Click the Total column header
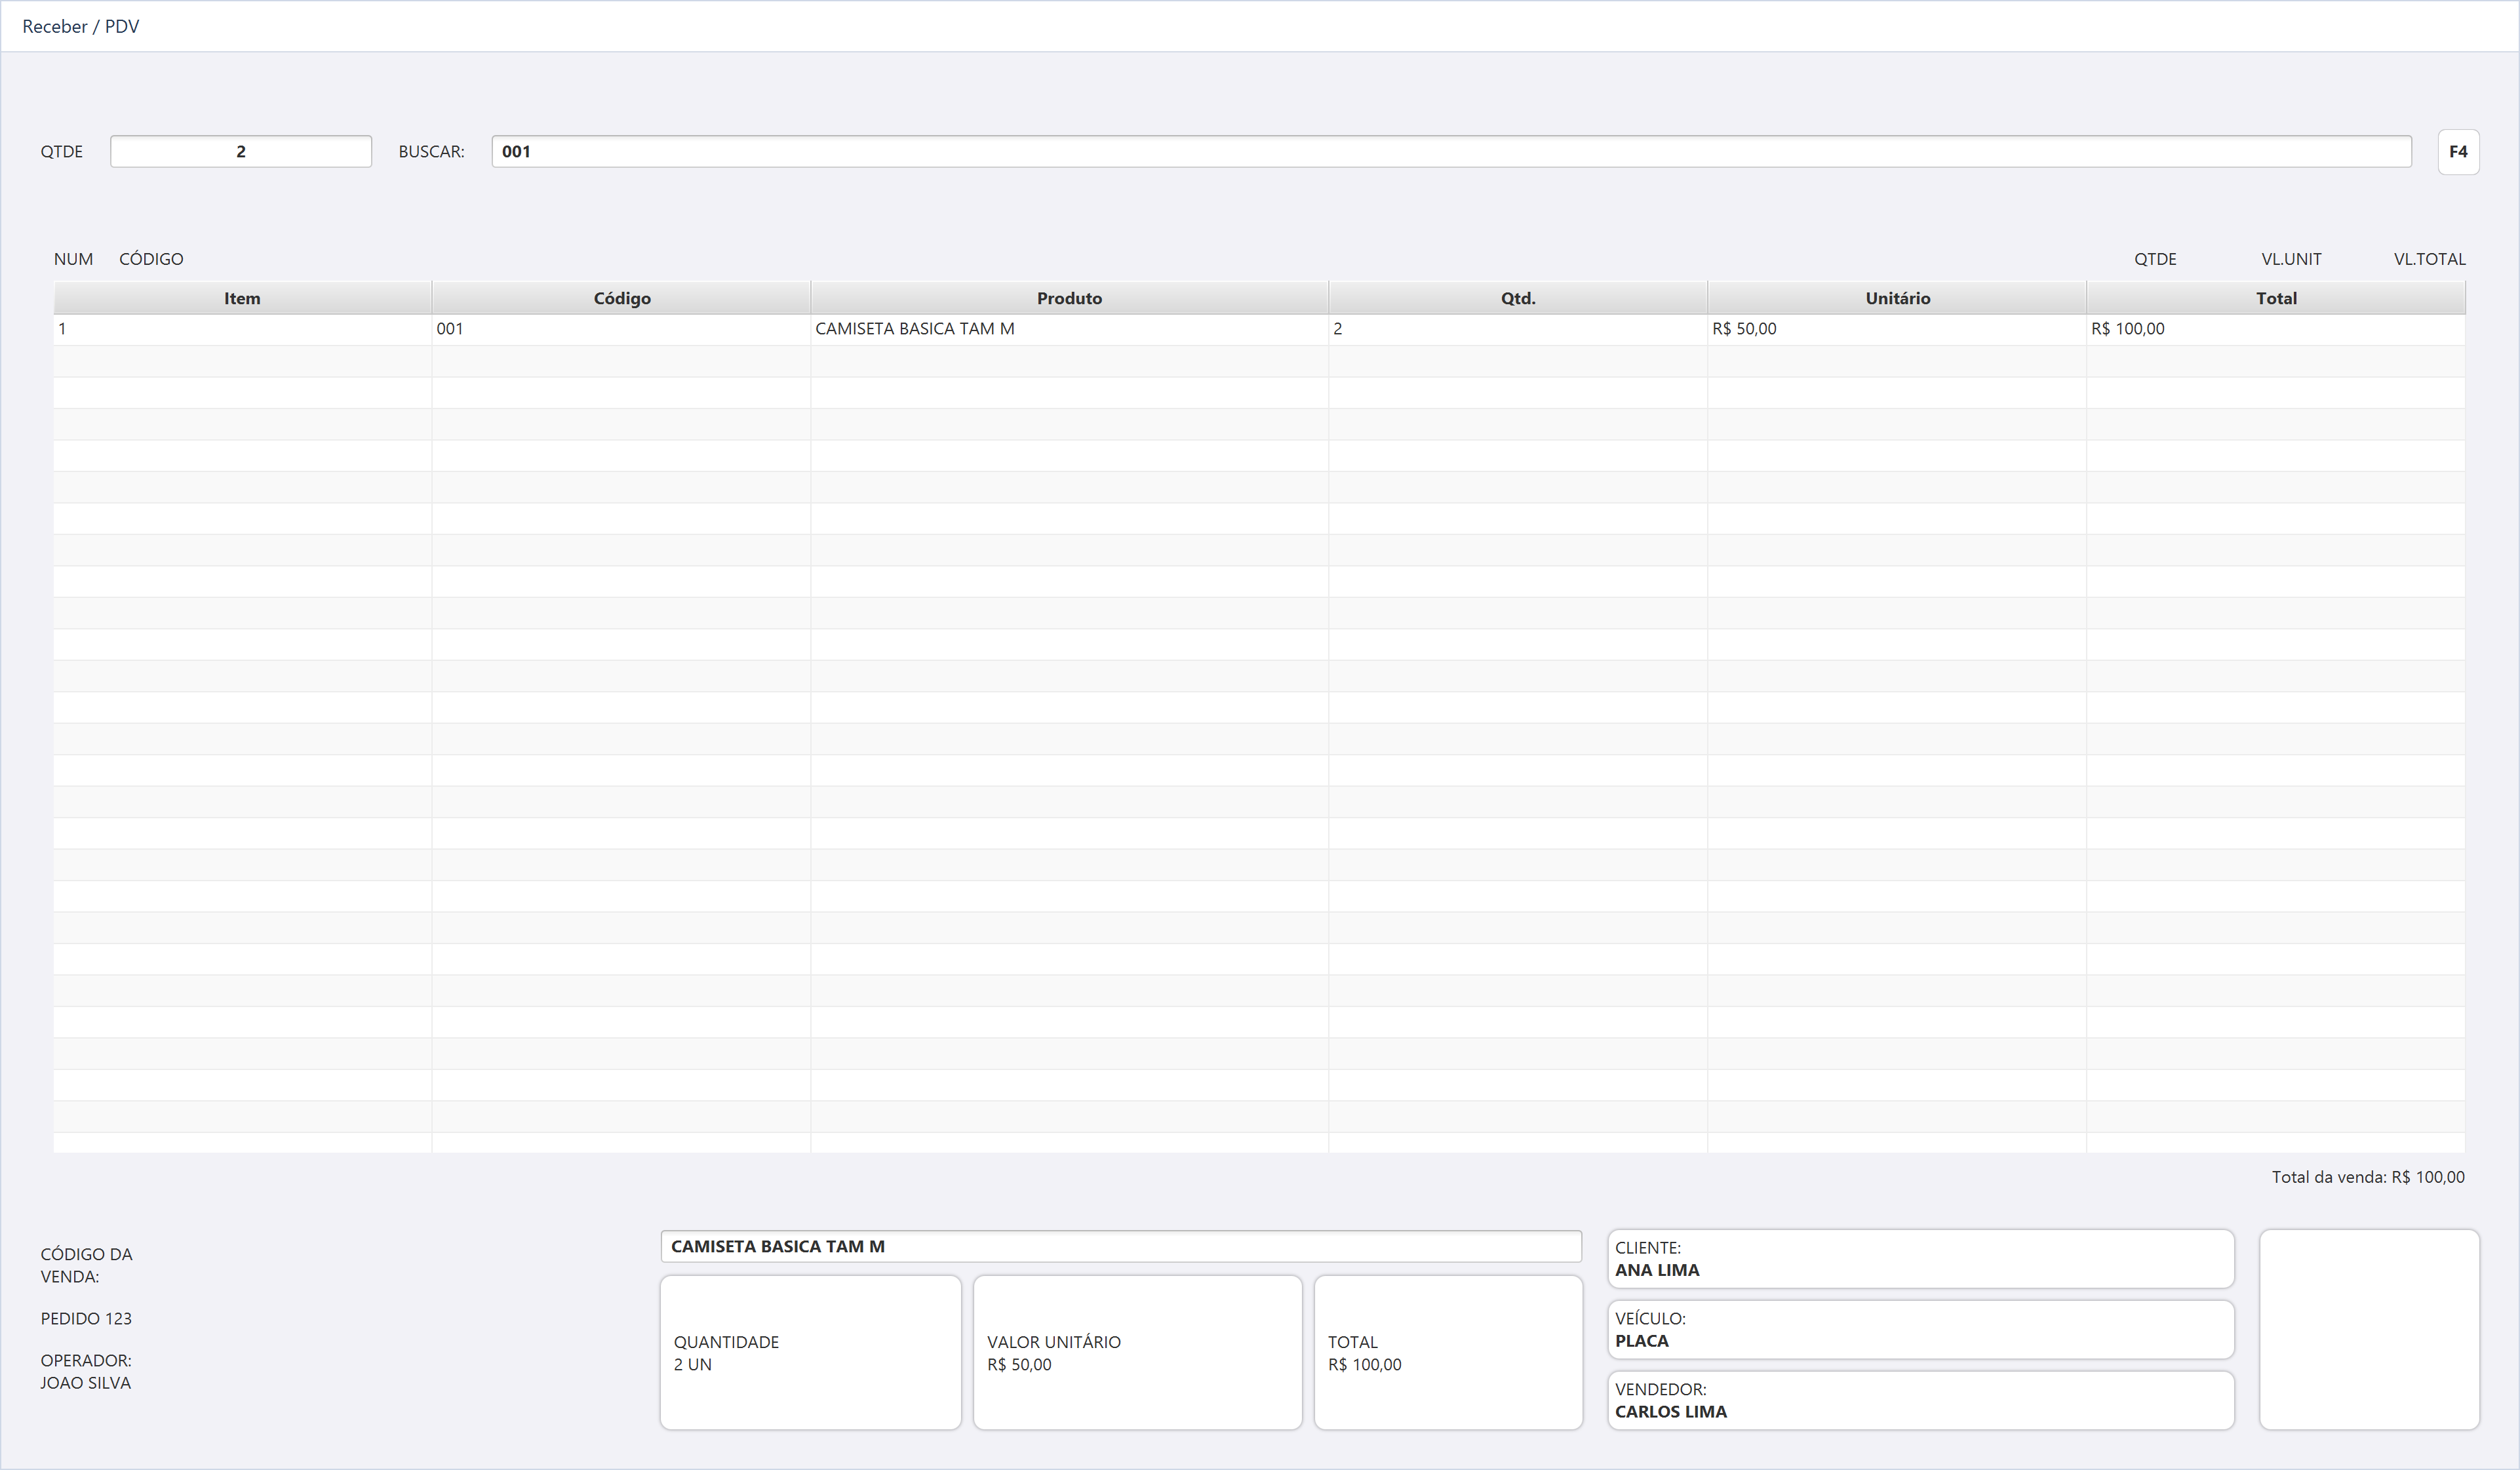Image resolution: width=2520 pixels, height=1470 pixels. pyautogui.click(x=2276, y=298)
